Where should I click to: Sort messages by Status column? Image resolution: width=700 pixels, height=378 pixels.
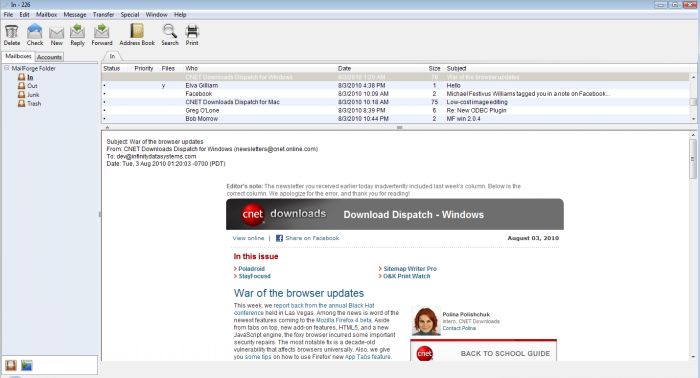[x=112, y=68]
